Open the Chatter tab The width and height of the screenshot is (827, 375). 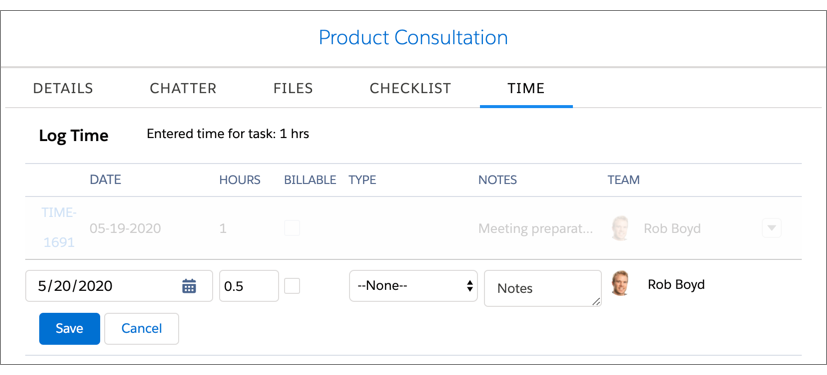183,88
